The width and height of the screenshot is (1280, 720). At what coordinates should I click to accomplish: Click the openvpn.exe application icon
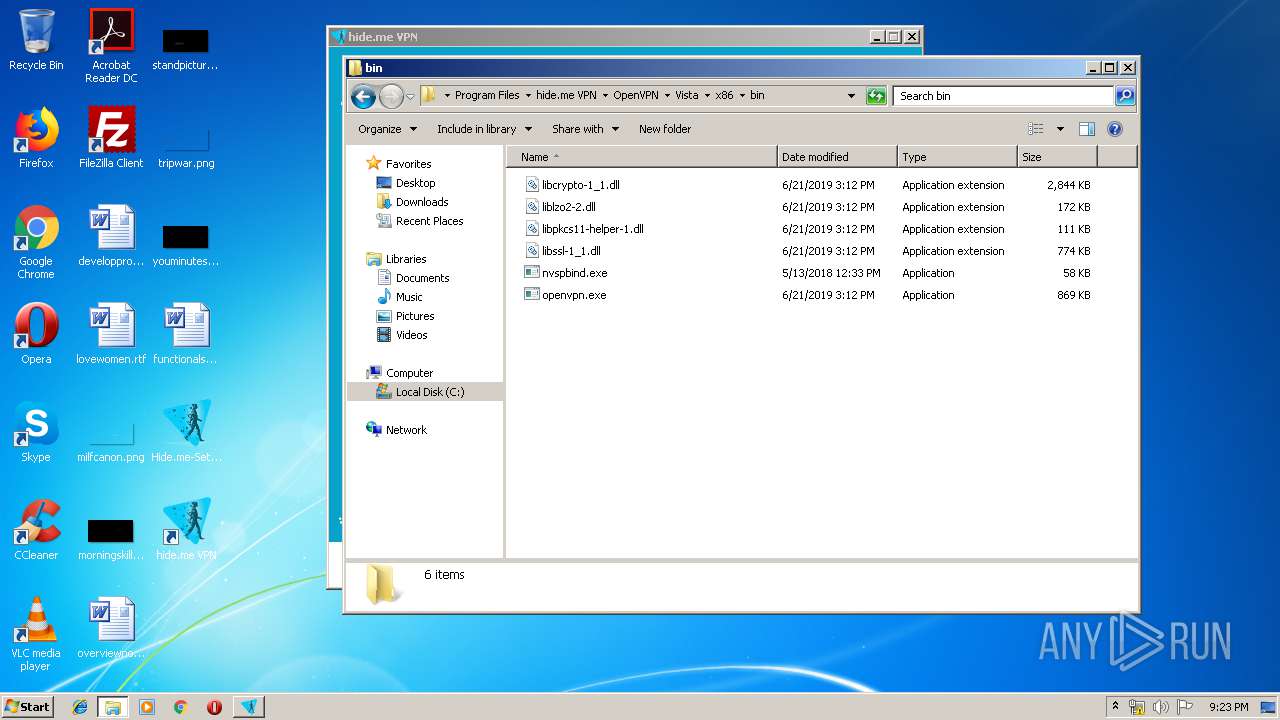[x=532, y=295]
